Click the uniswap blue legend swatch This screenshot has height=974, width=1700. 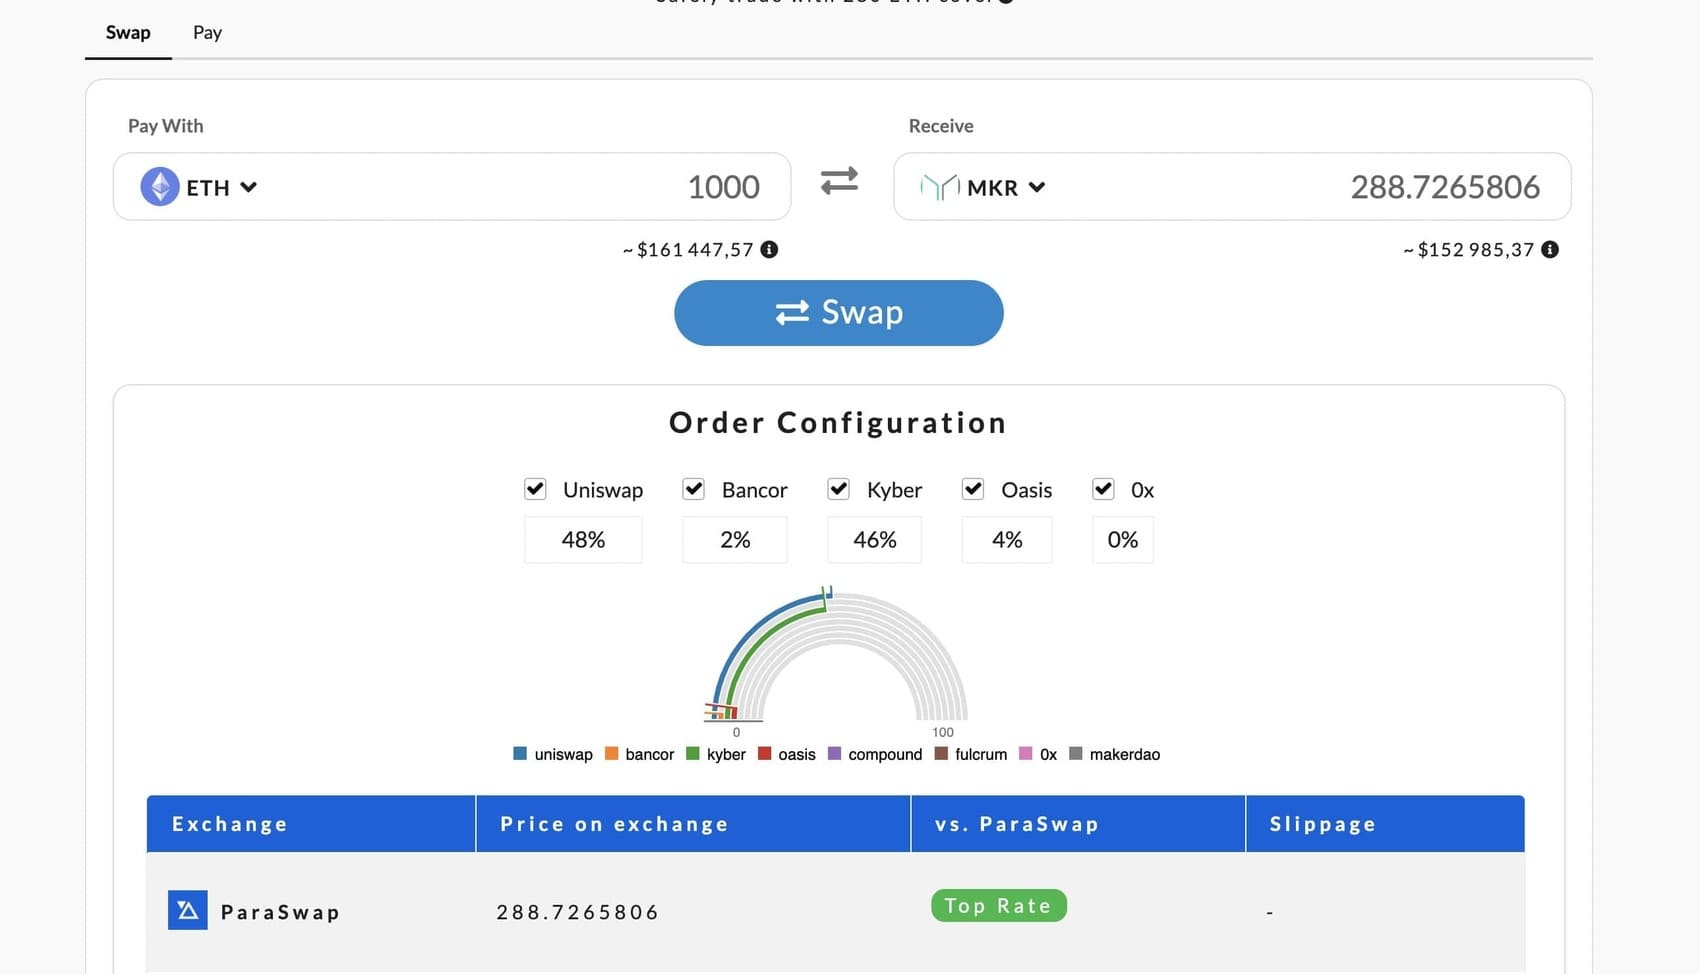click(x=520, y=754)
